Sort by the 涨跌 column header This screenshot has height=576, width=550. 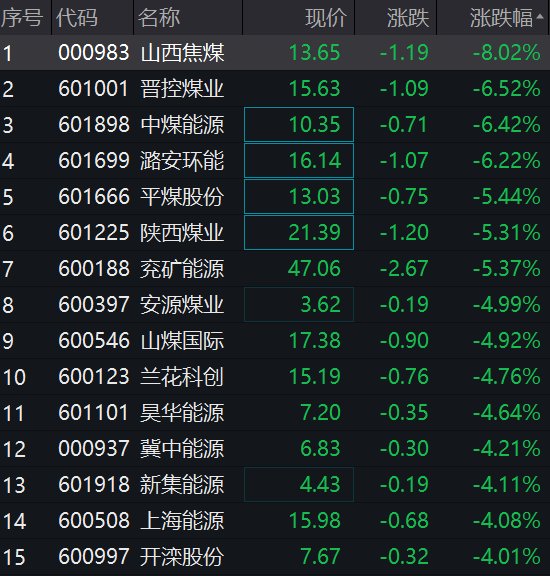click(408, 18)
